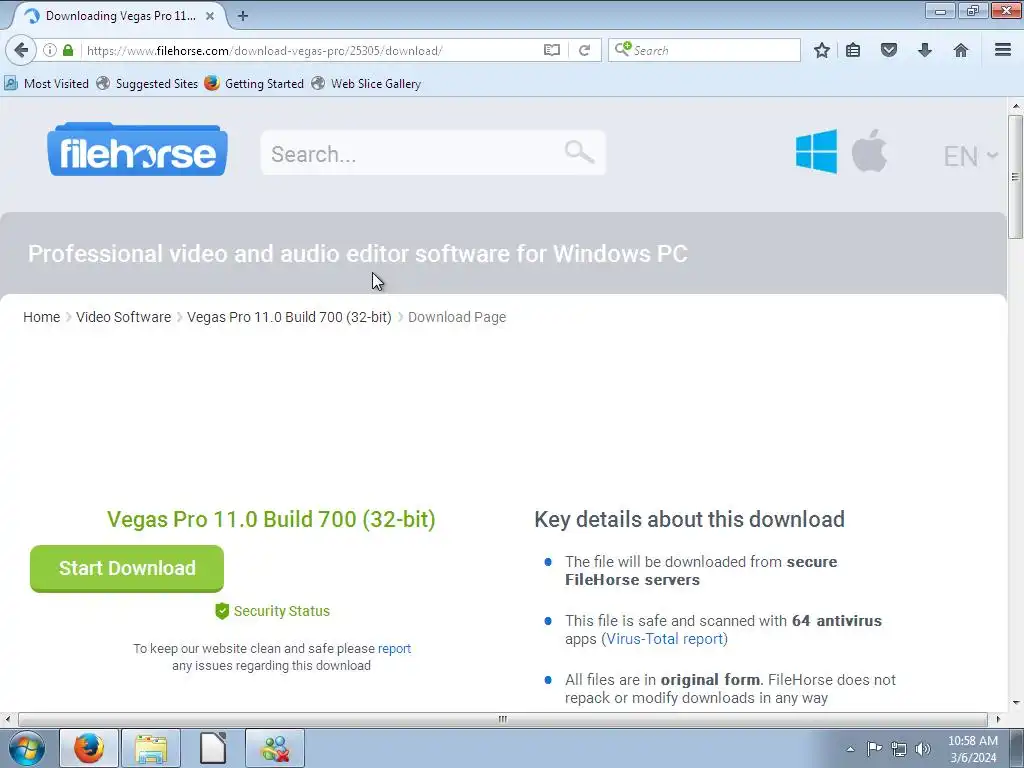Click the Vegas Pro 11.0 green heading
This screenshot has width=1024, height=768.
[x=271, y=520]
